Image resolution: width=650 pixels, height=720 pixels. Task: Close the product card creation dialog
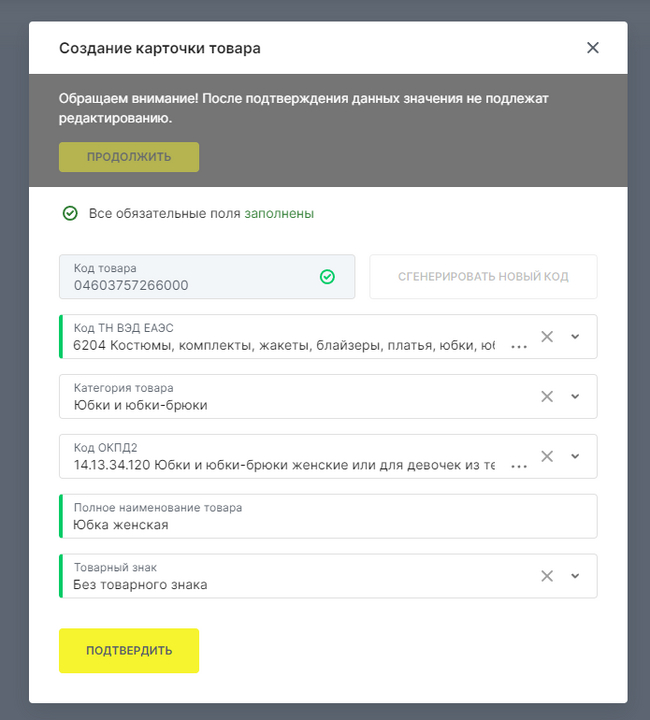point(593,48)
